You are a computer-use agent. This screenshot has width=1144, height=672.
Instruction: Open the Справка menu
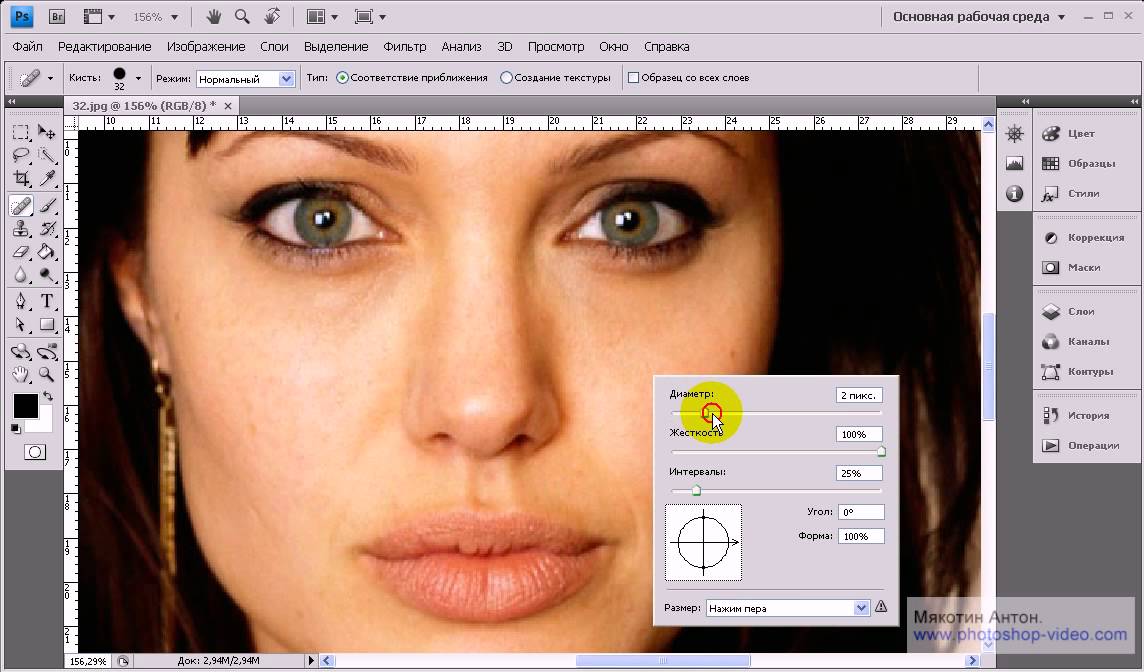coord(666,46)
